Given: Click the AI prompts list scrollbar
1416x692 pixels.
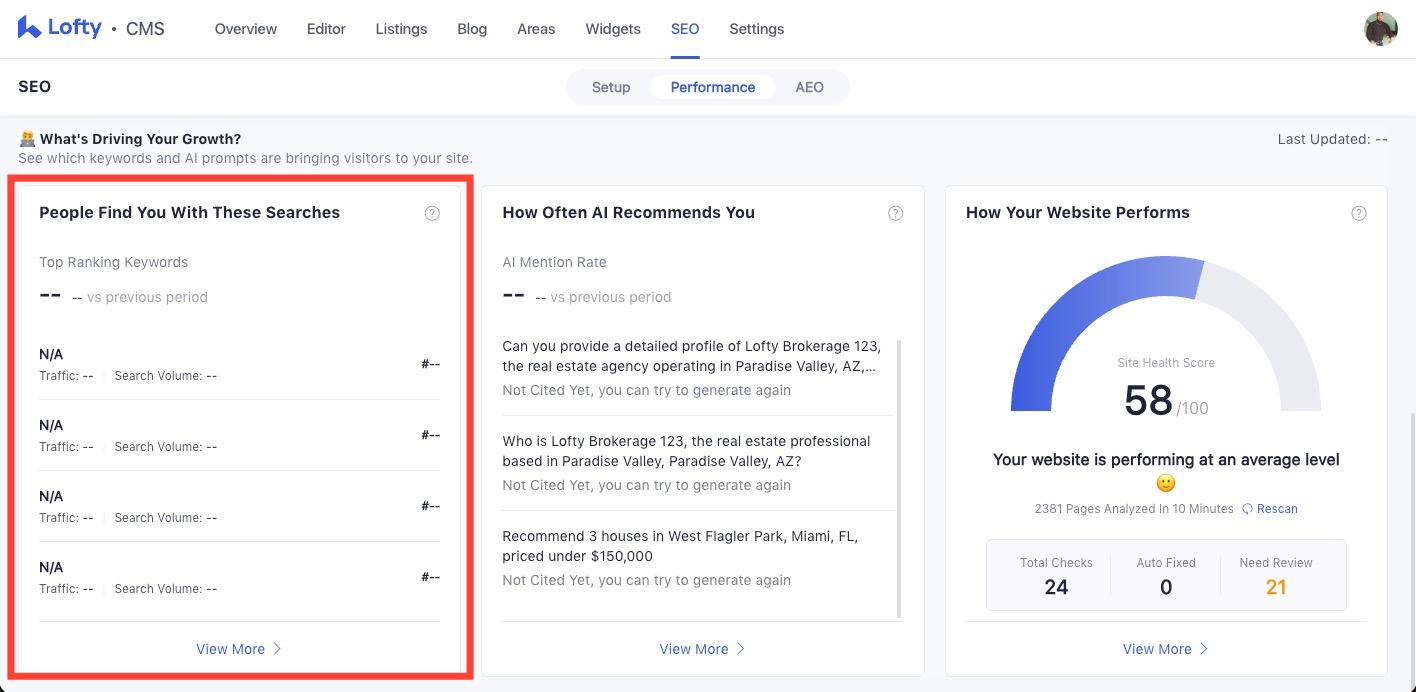Looking at the screenshot, I should (899, 478).
